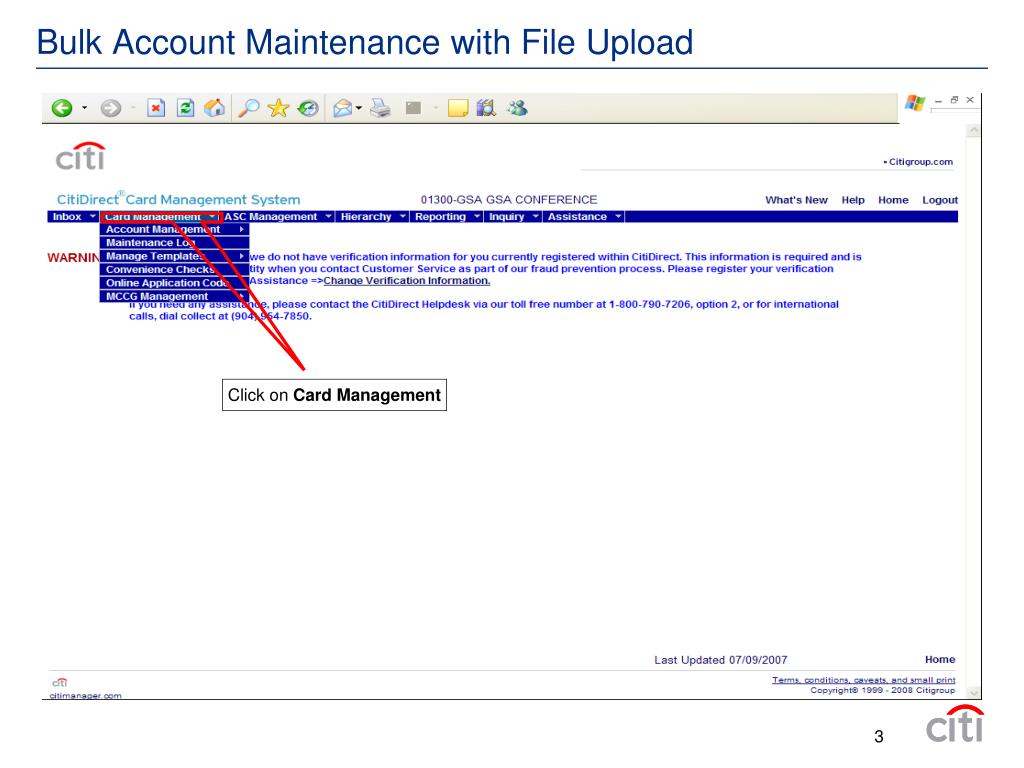Click the scrollbar down arrow

tap(973, 693)
